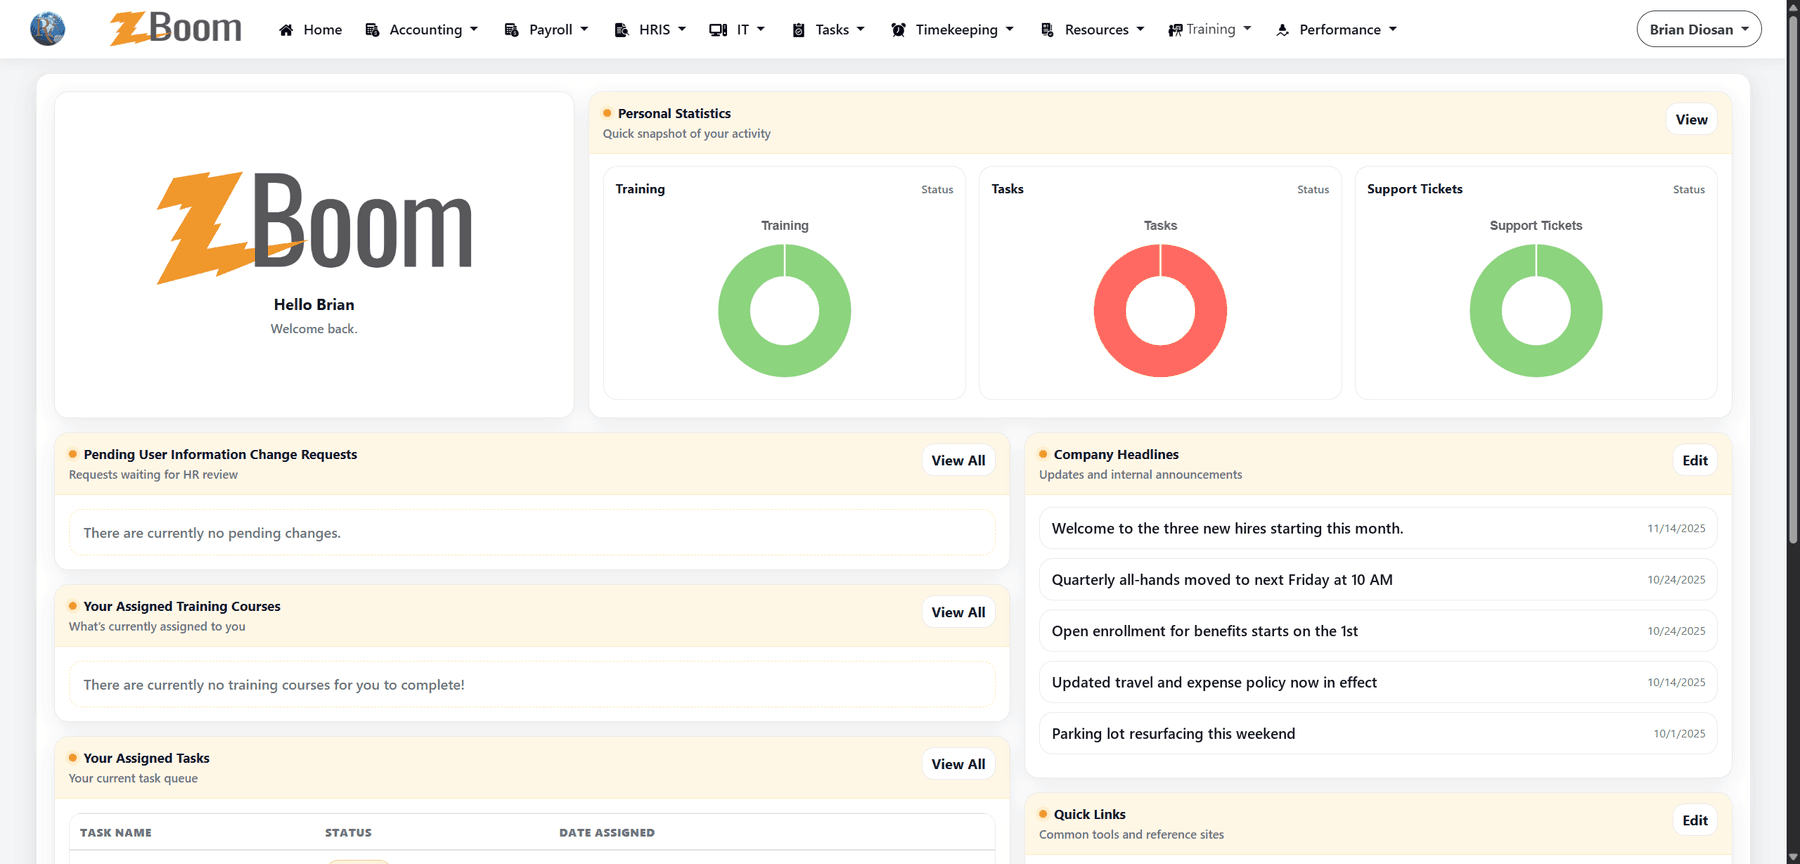The height and width of the screenshot is (864, 1800).
Task: Expand the Timekeeping dropdown caret
Action: click(1010, 29)
